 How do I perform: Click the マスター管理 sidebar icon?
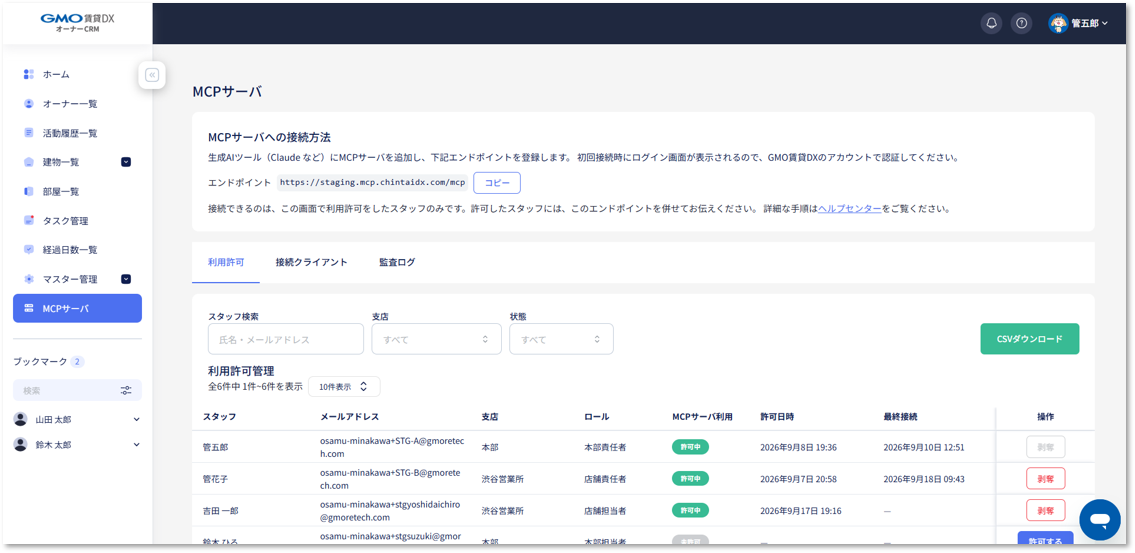pyautogui.click(x=29, y=279)
